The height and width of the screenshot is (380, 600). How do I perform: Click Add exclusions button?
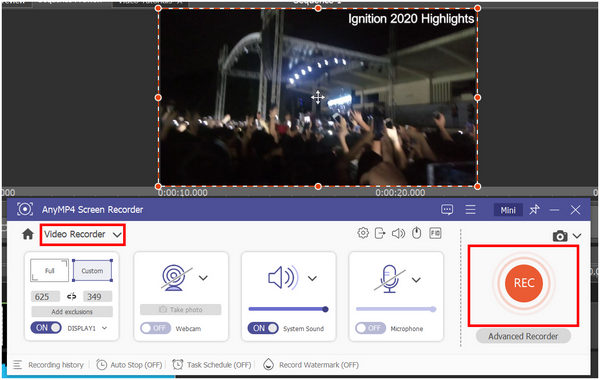click(x=72, y=312)
